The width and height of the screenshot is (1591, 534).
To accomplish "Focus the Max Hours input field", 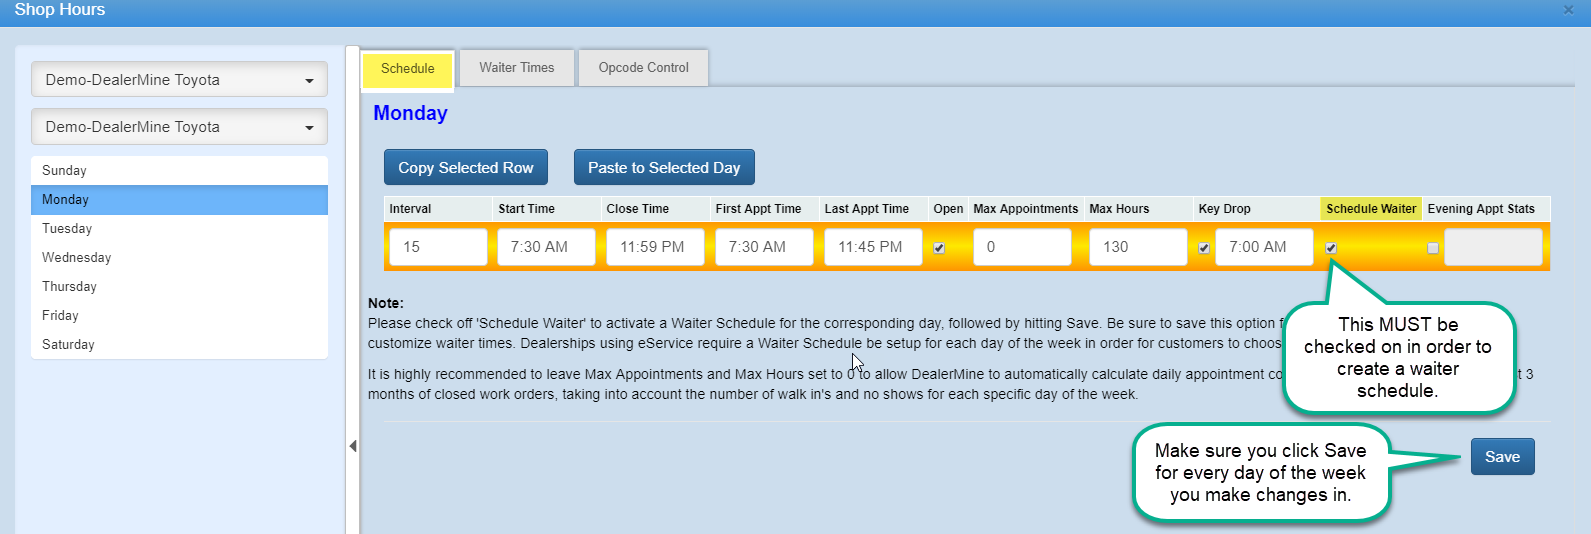I will 1138,247.
